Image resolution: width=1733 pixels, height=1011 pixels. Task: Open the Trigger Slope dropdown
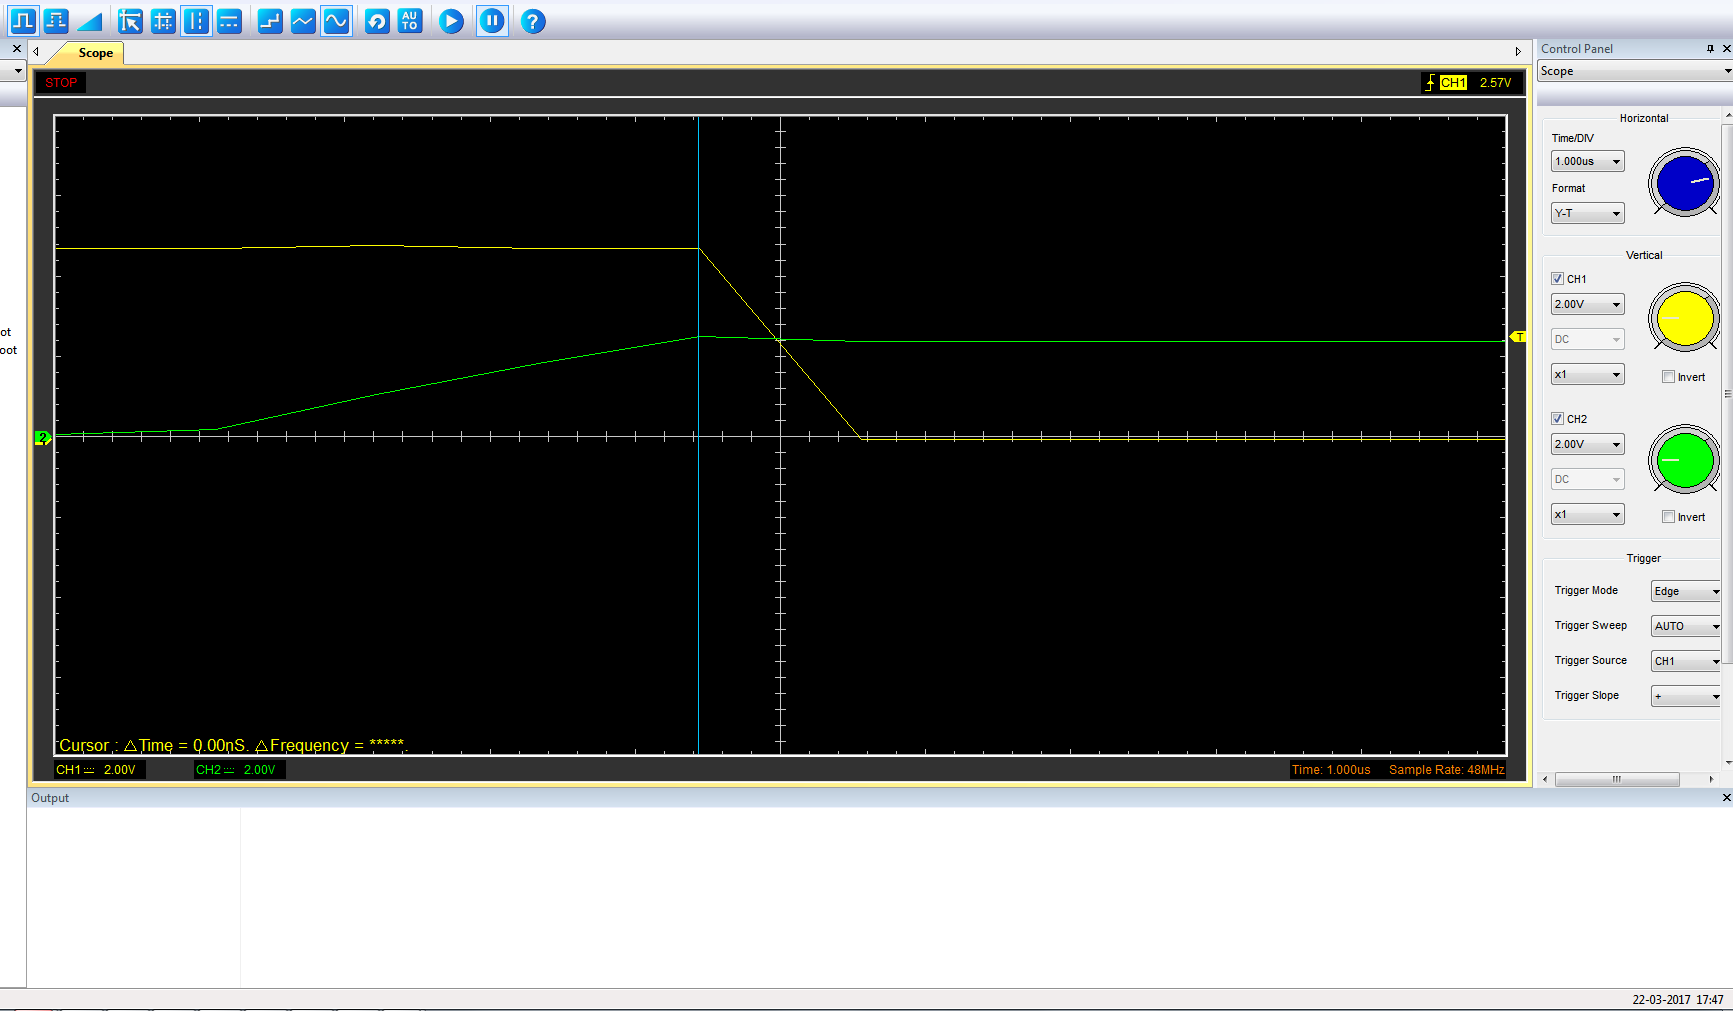pos(1686,696)
